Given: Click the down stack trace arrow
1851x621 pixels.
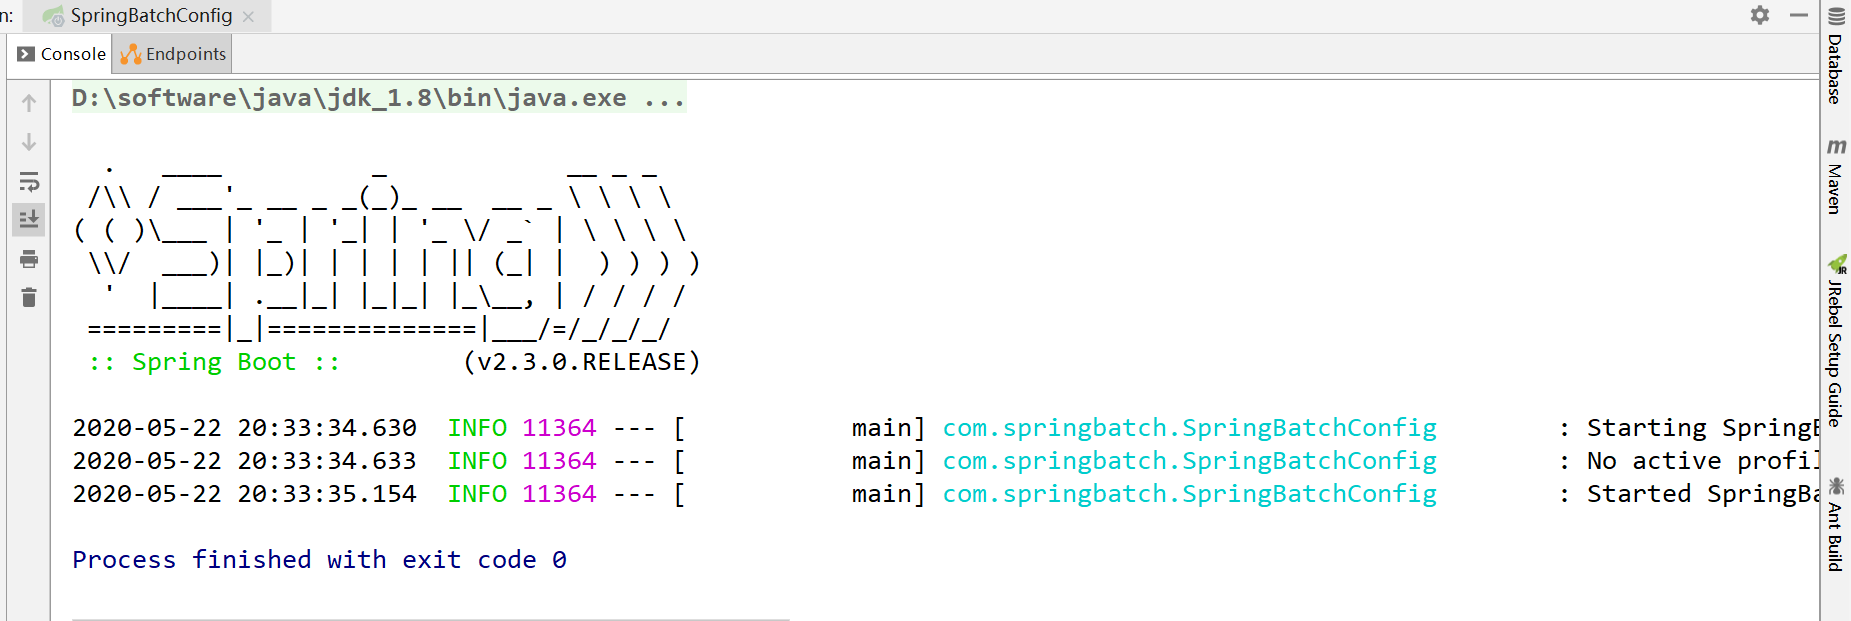Looking at the screenshot, I should [x=29, y=142].
